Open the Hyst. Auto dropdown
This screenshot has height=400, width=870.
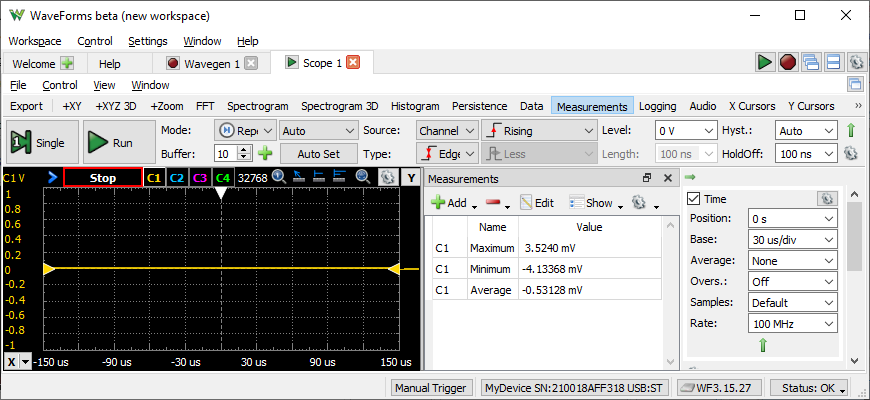(x=806, y=131)
